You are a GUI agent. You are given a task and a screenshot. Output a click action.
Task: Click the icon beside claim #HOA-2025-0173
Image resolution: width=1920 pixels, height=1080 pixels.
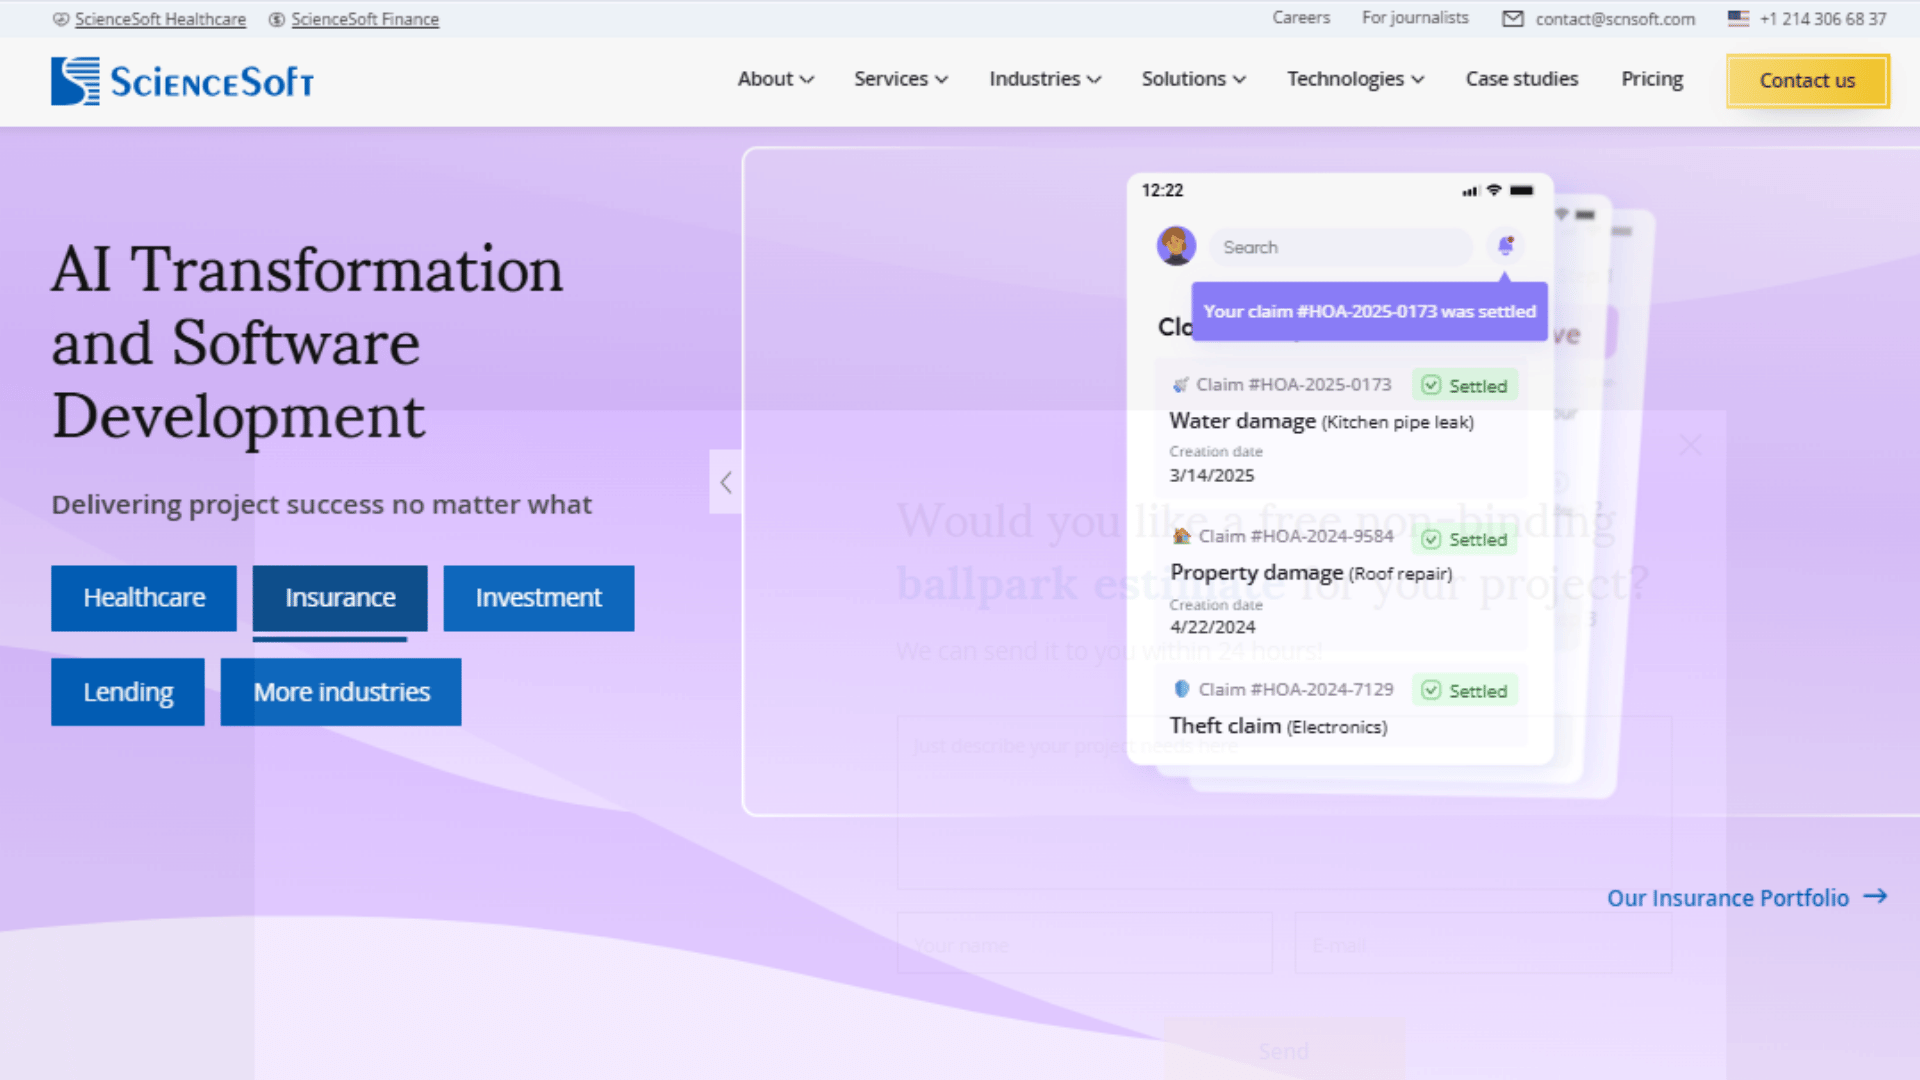pyautogui.click(x=1180, y=384)
